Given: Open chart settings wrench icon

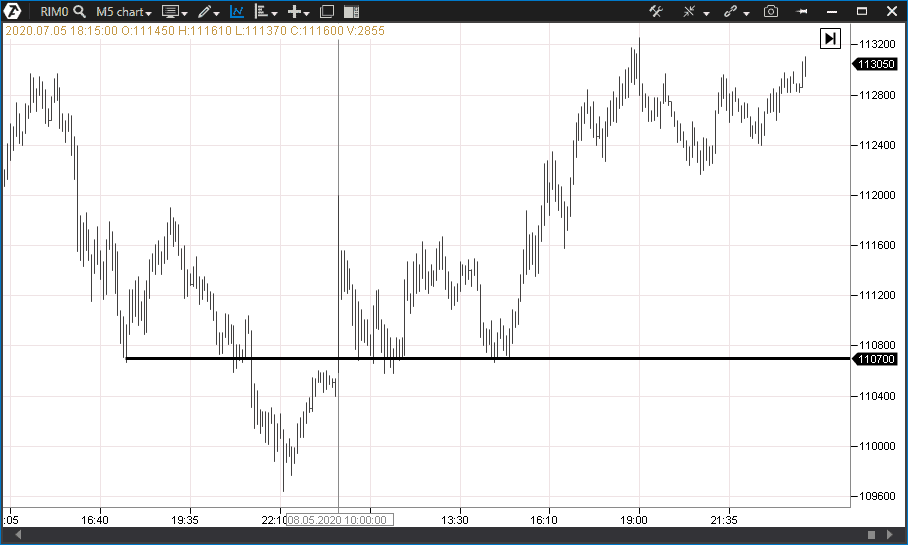Looking at the screenshot, I should point(657,12).
